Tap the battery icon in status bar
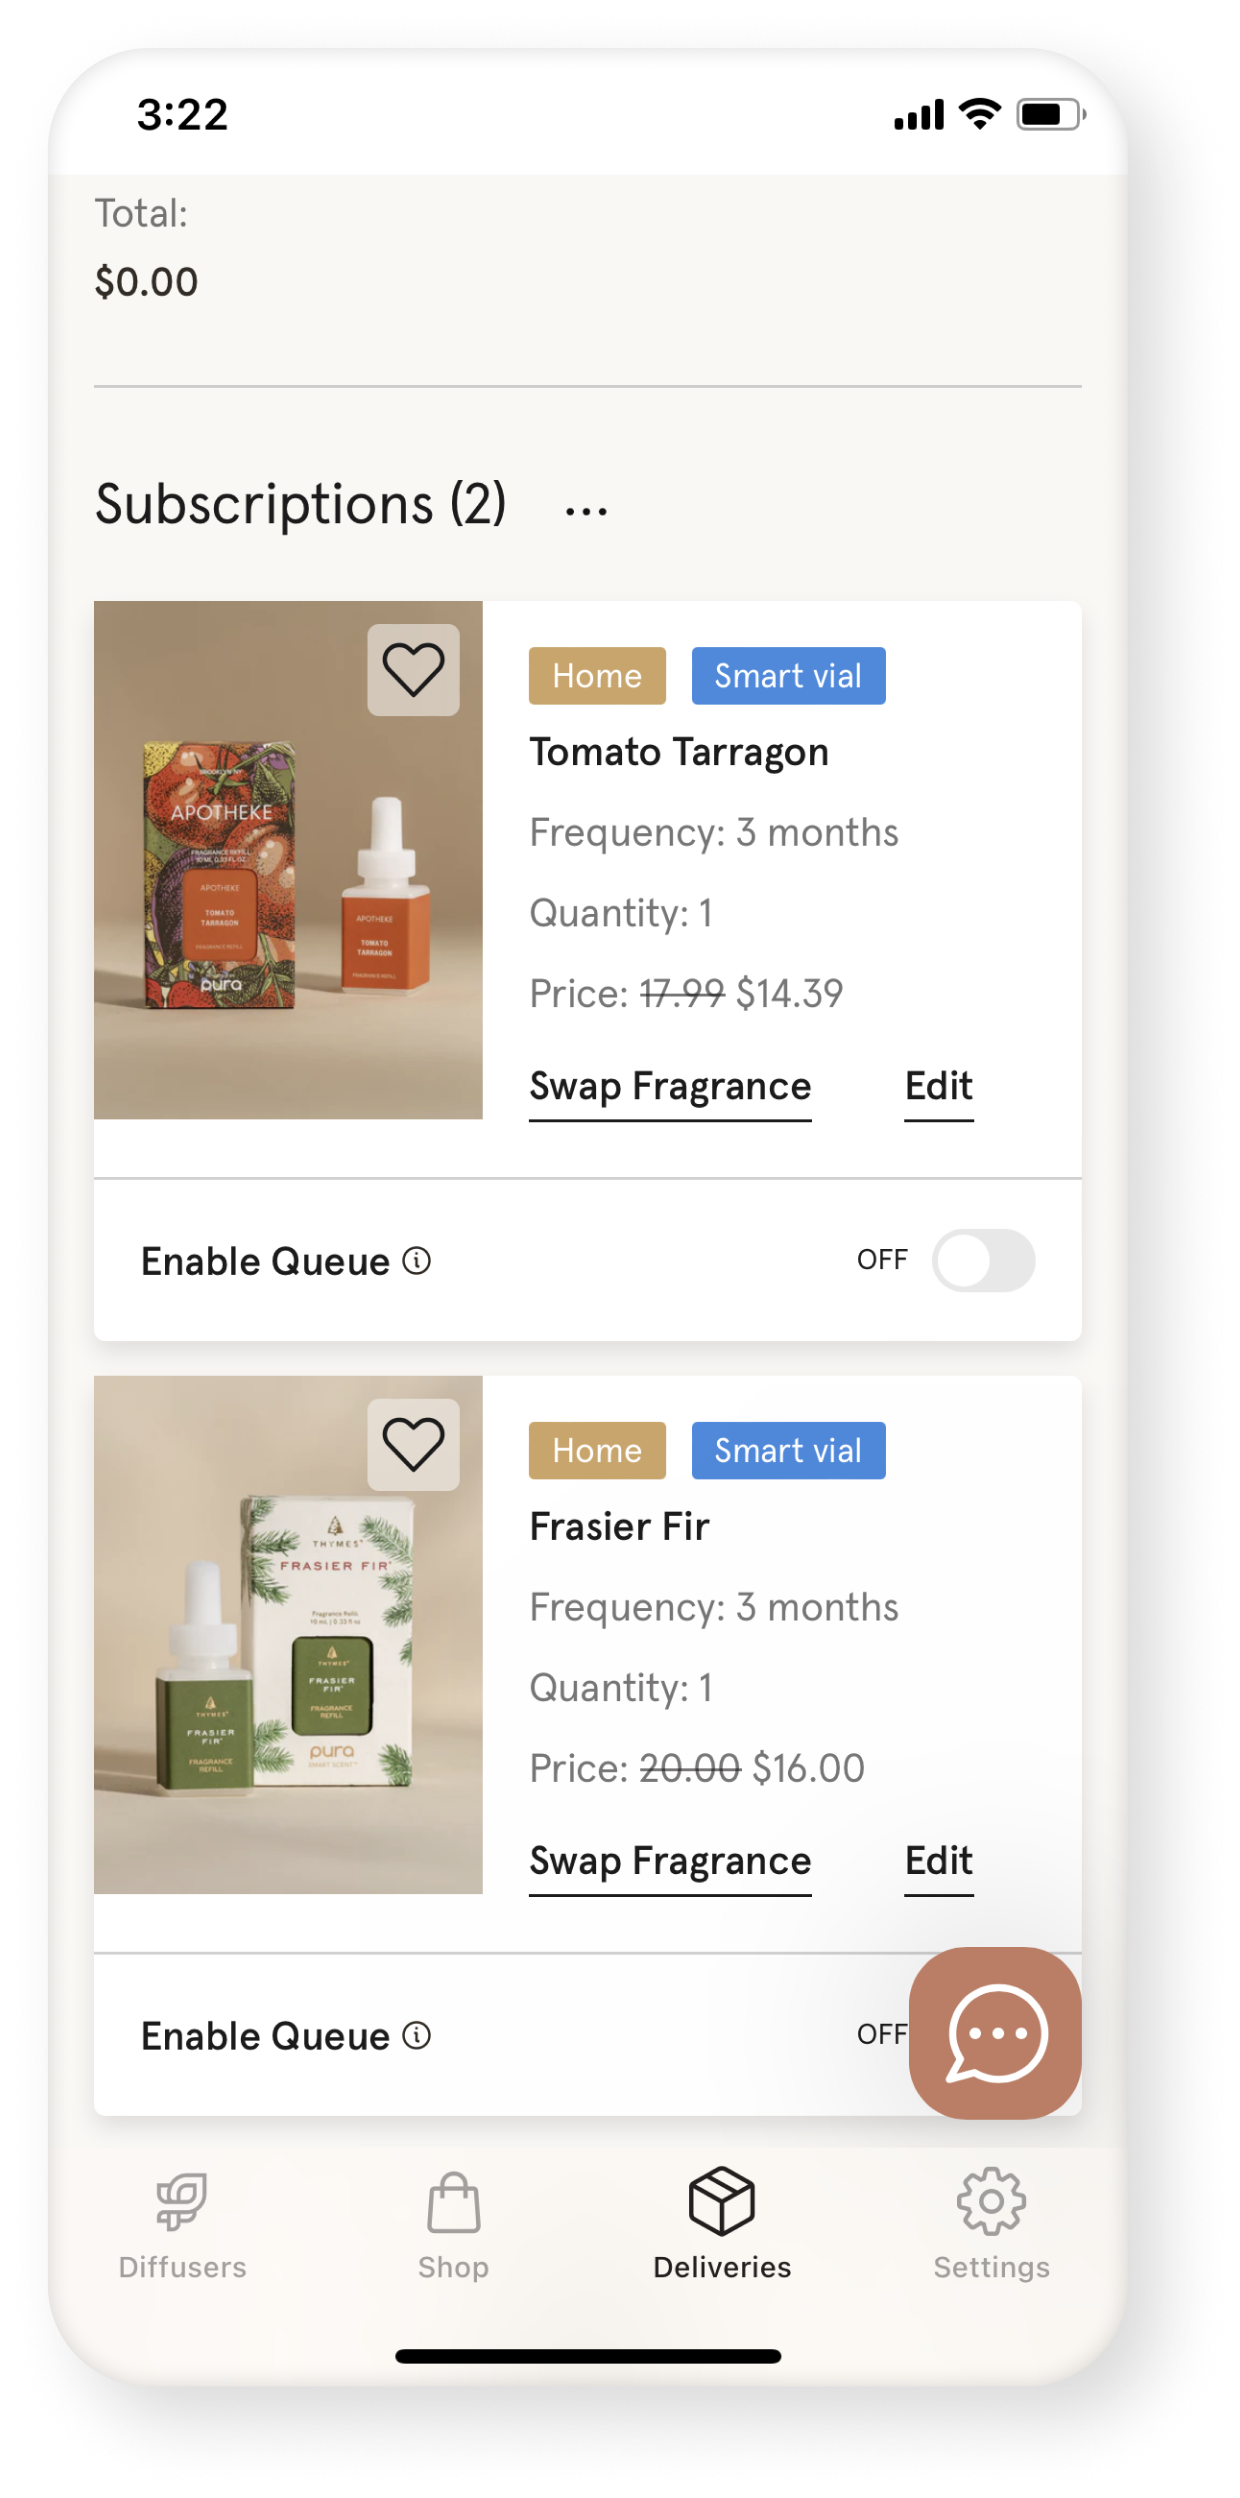 click(x=1051, y=115)
